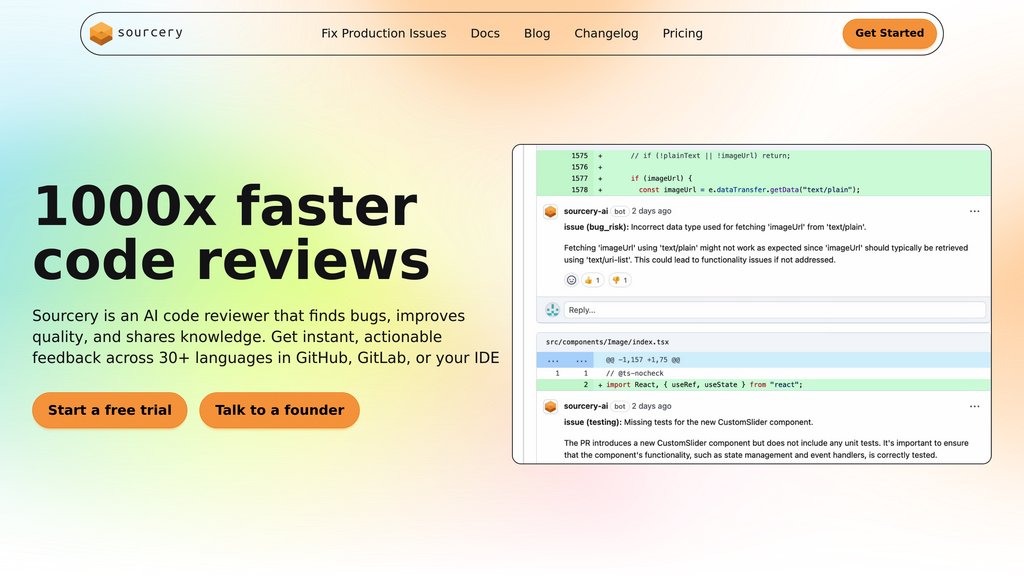
Task: Click the diff hunk header "@@ -1,157 +1,75 @@"
Action: [x=643, y=360]
